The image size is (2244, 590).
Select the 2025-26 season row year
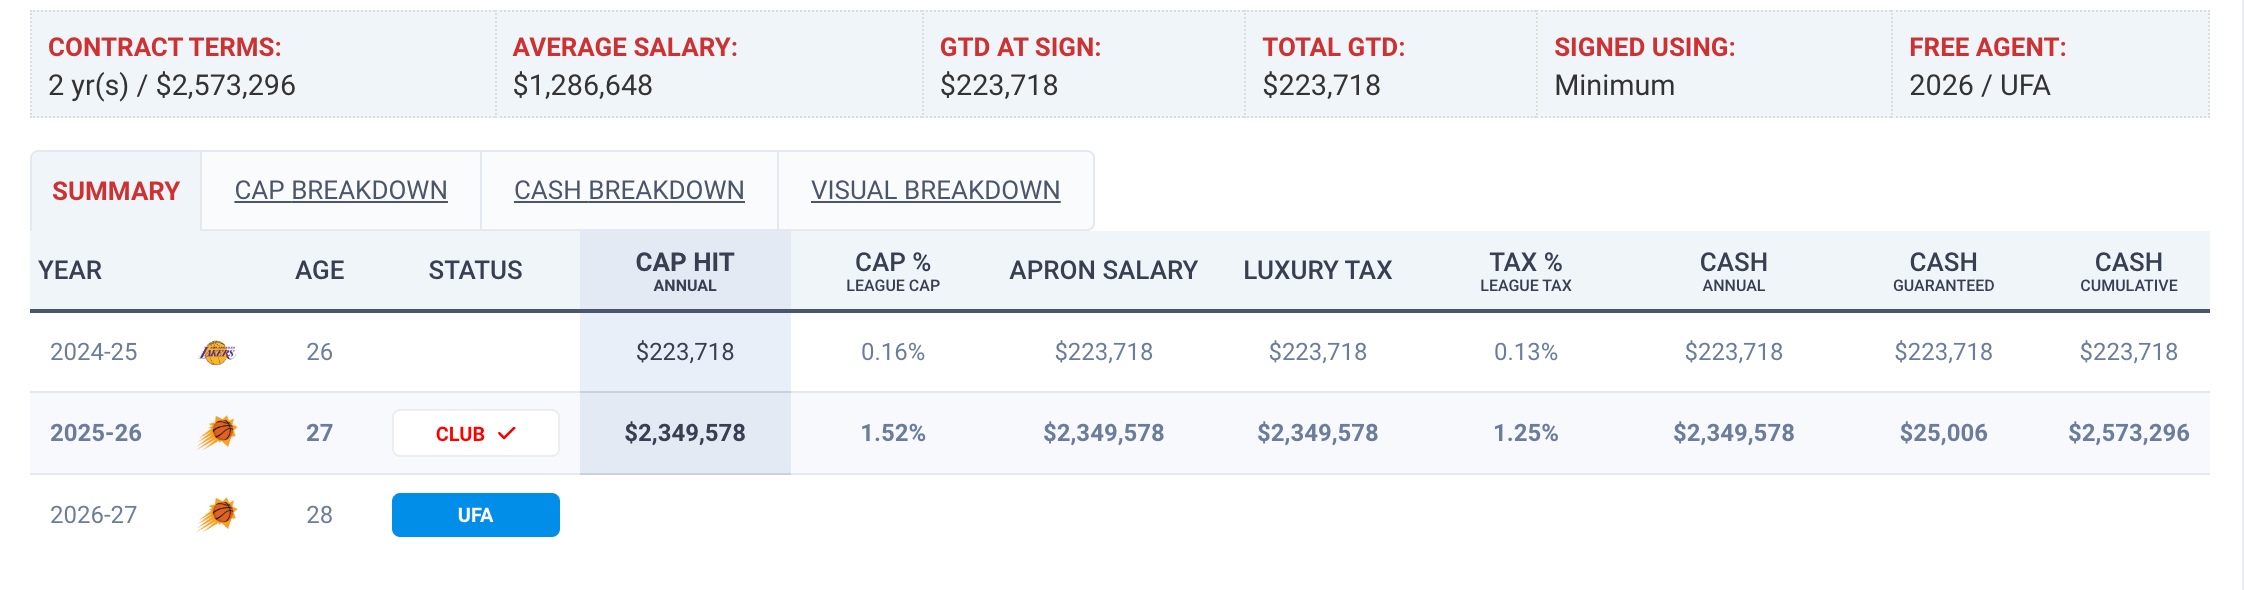pyautogui.click(x=96, y=433)
